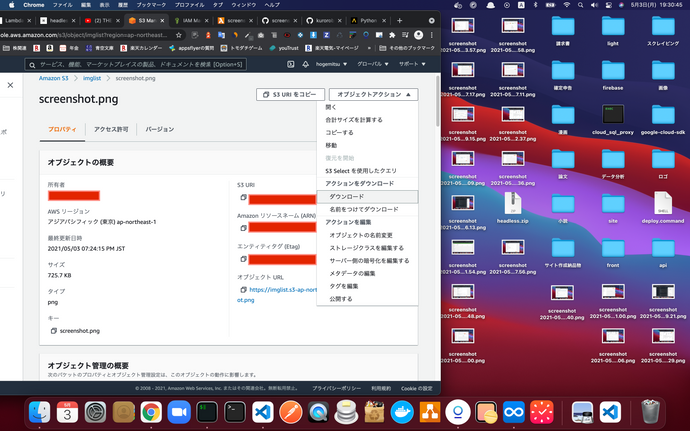Image resolution: width=690 pixels, height=431 pixels.
Task: Select cloud_sql_proxy file on desktop
Action: (x=613, y=119)
